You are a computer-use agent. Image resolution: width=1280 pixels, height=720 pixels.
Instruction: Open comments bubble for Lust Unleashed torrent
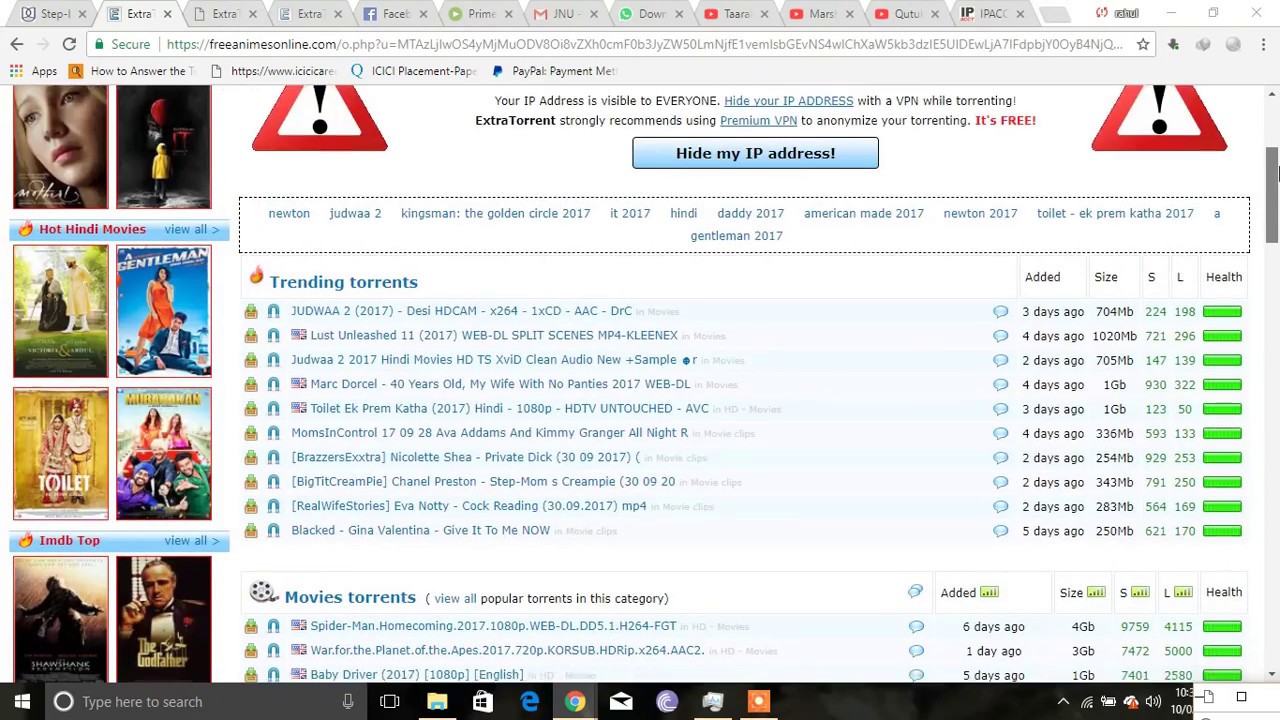click(1000, 336)
